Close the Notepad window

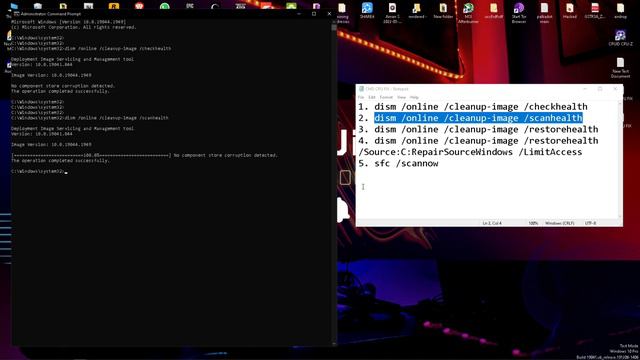pyautogui.click(x=615, y=89)
